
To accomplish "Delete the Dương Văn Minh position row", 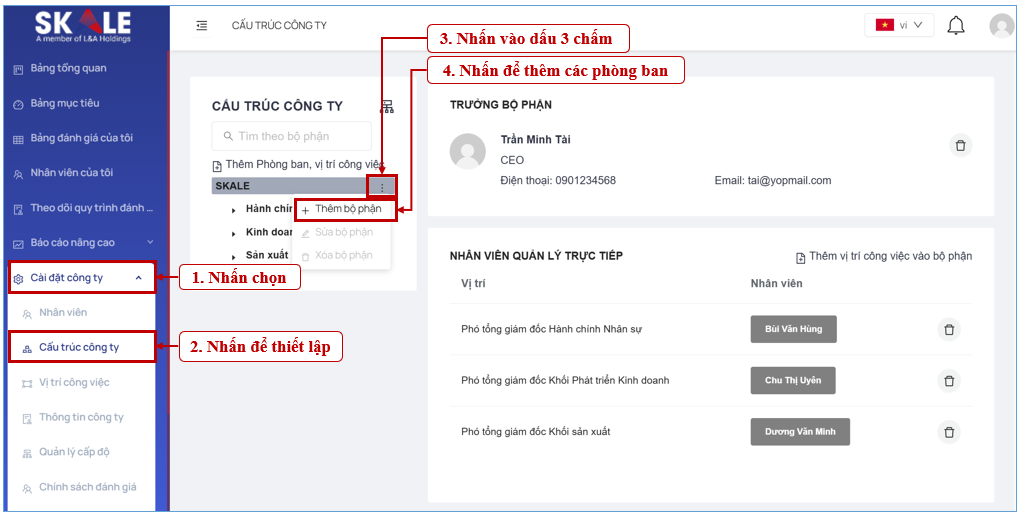I will (x=949, y=432).
